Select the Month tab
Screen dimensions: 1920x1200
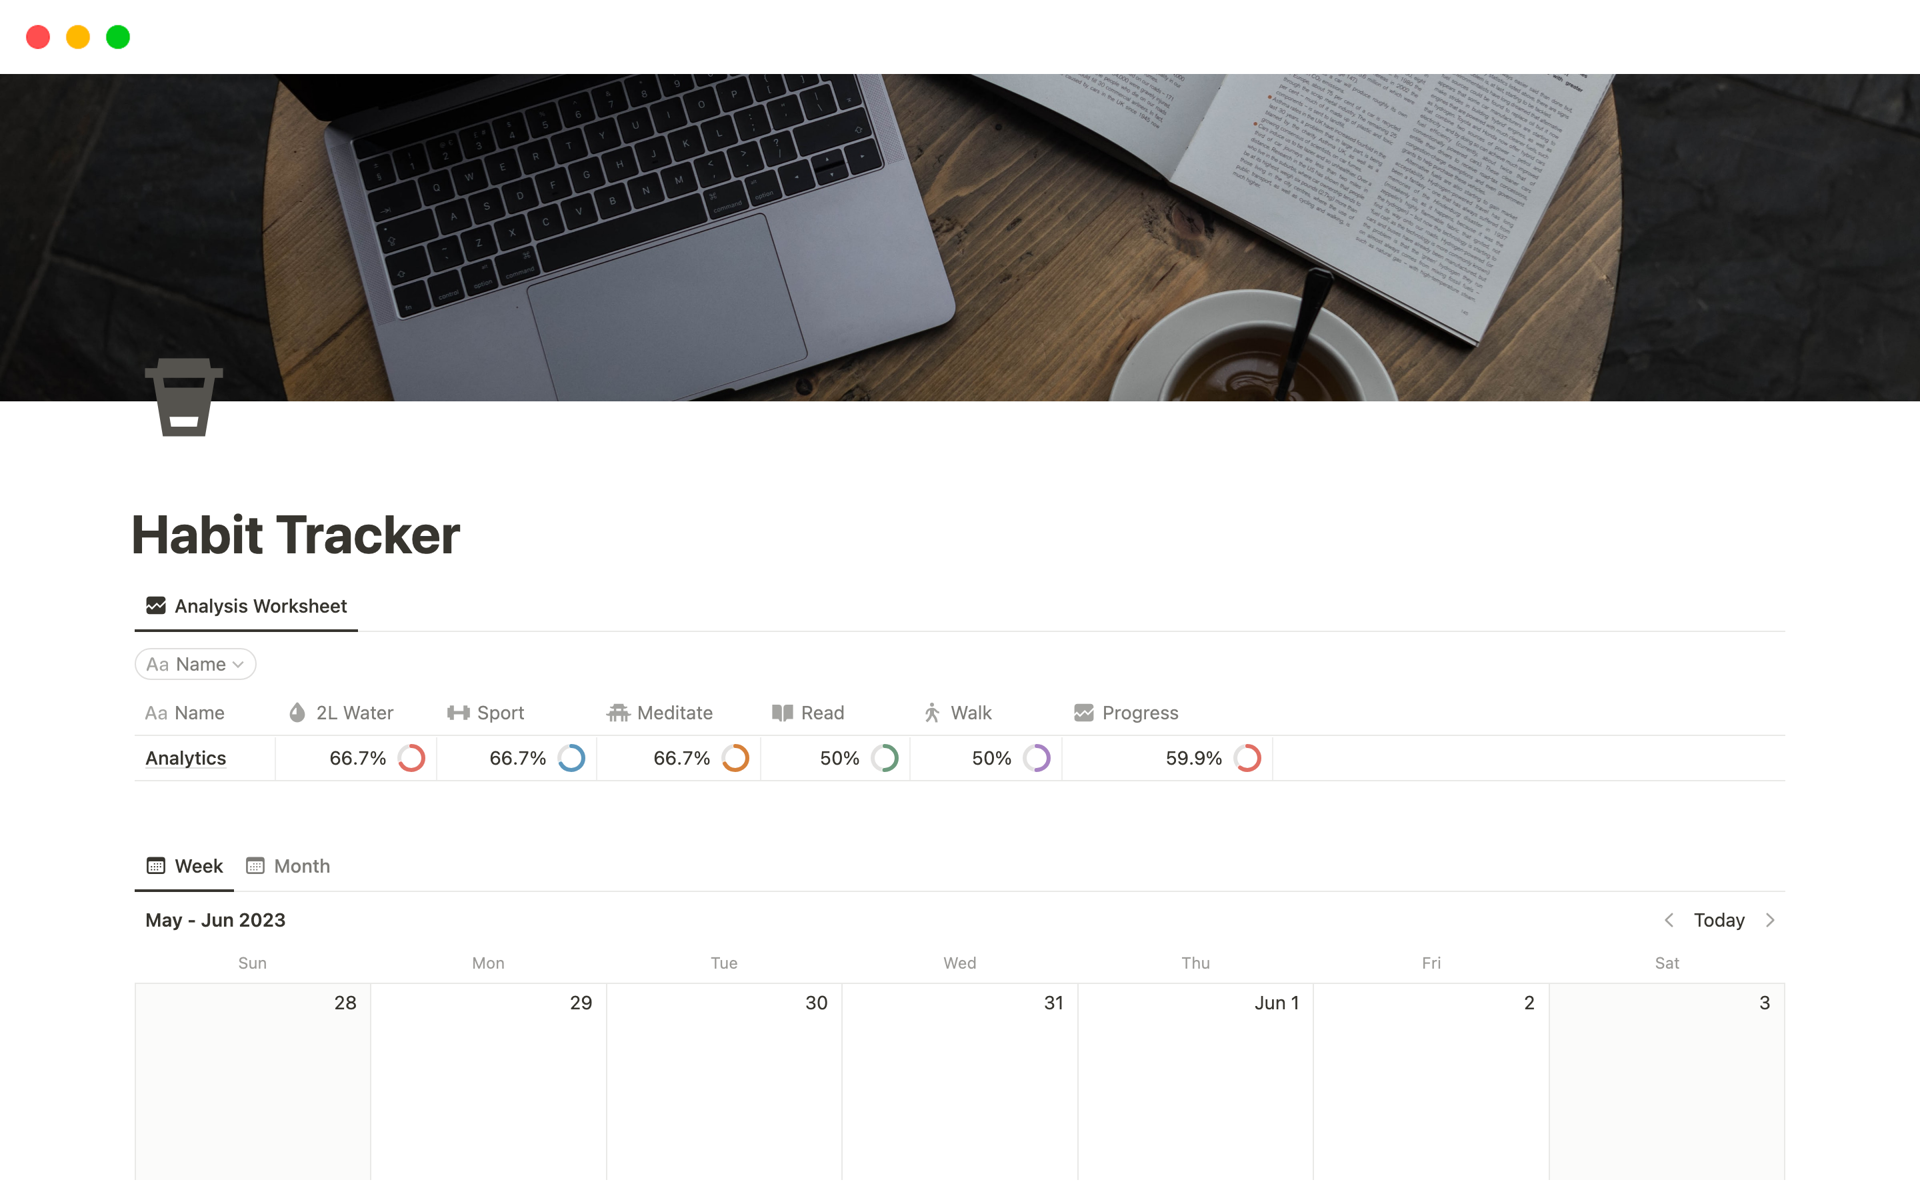289,864
